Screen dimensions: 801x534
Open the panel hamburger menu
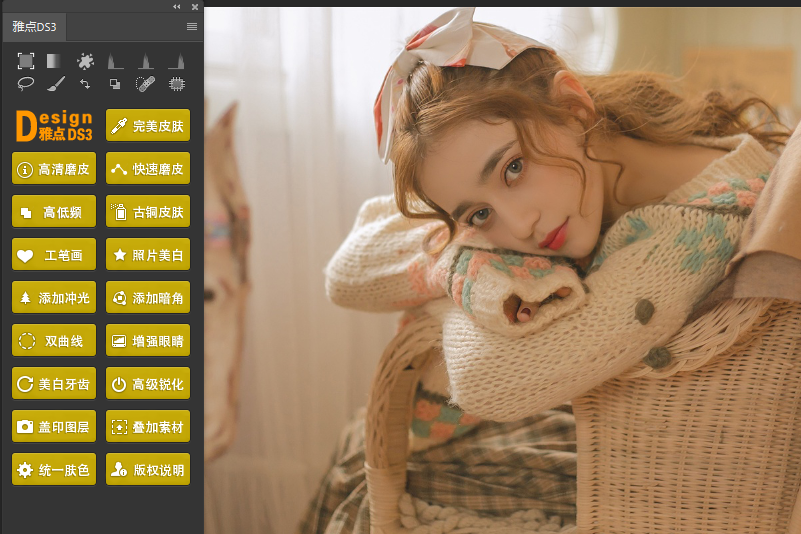tap(192, 27)
